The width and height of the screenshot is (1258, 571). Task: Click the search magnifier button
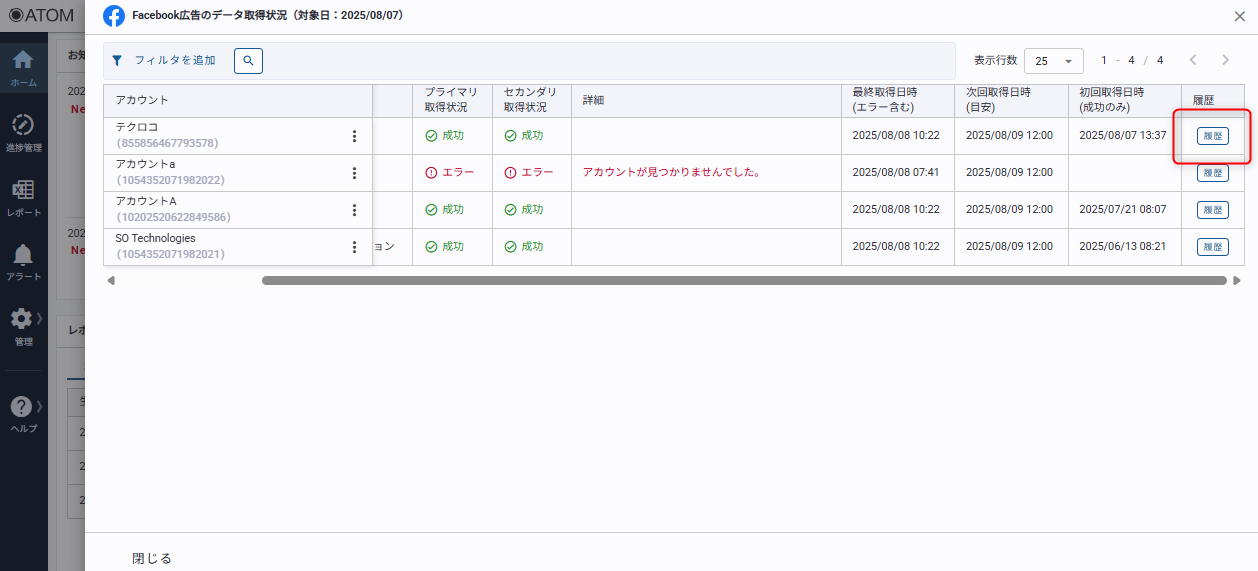pos(248,61)
